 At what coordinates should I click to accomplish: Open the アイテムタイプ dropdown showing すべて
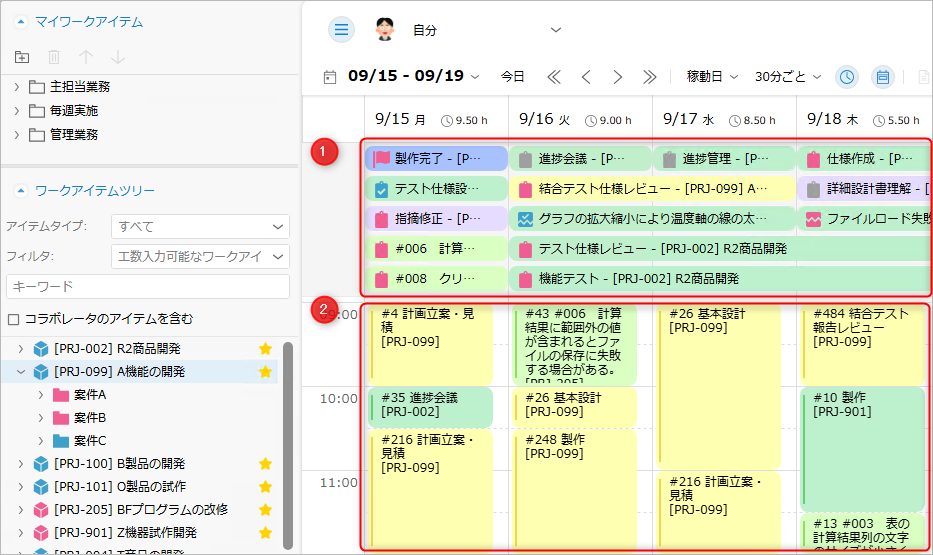coord(200,227)
